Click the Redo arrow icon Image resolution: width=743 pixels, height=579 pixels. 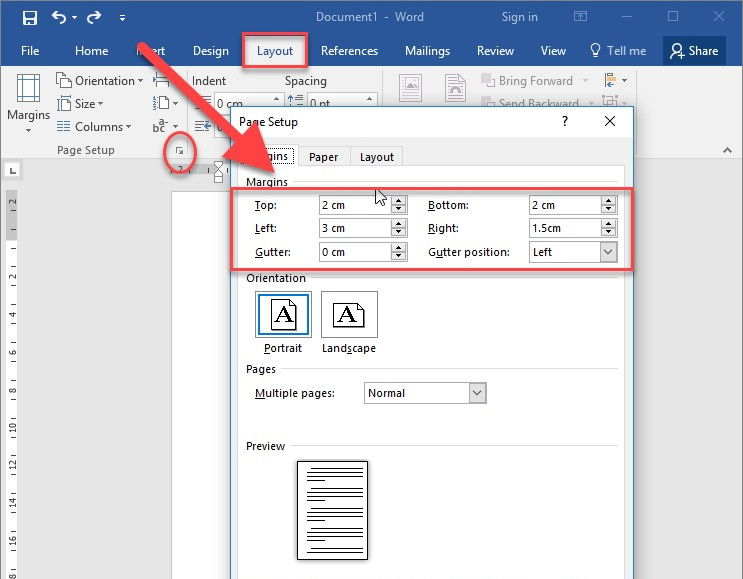tap(94, 17)
